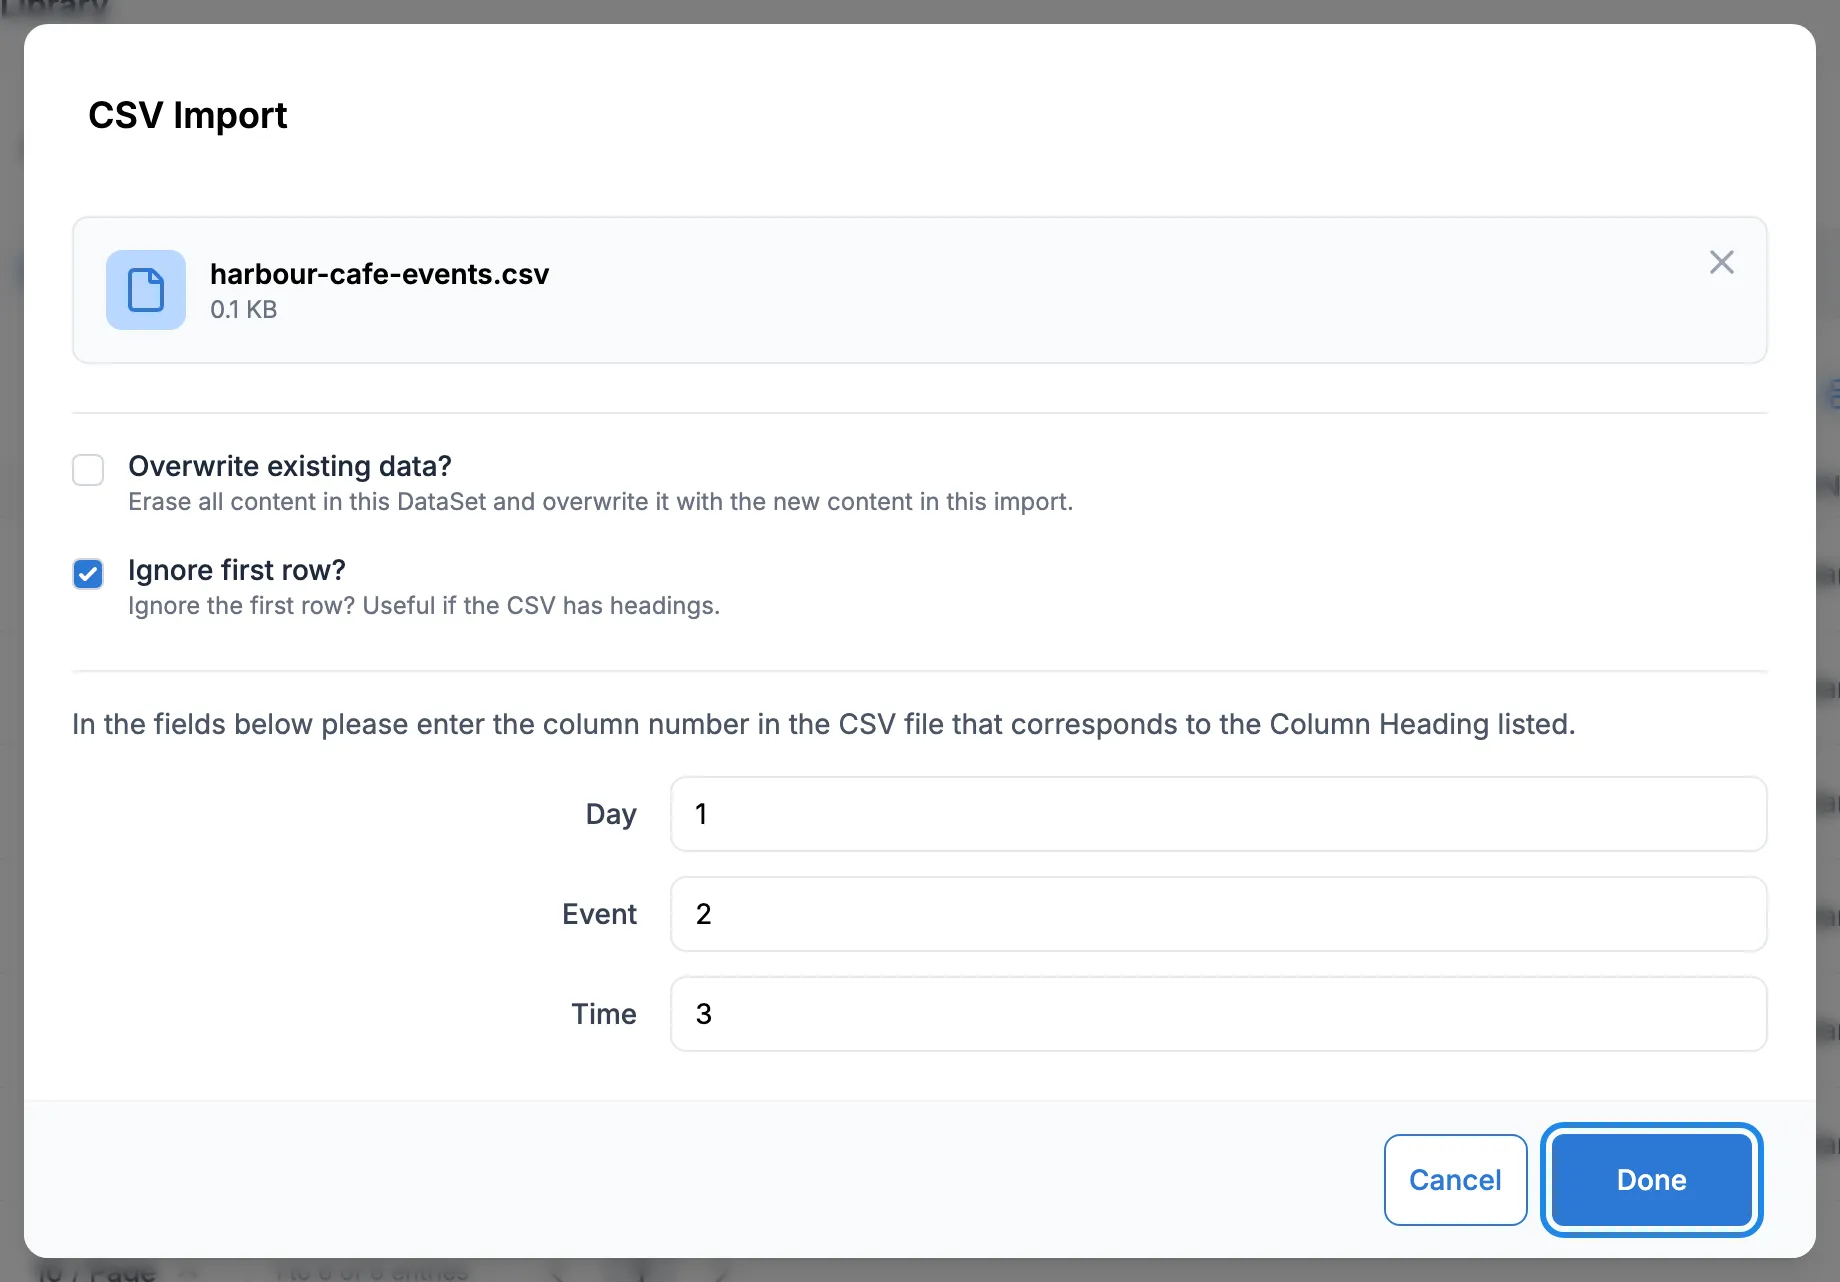Click the Time field label

[604, 1014]
